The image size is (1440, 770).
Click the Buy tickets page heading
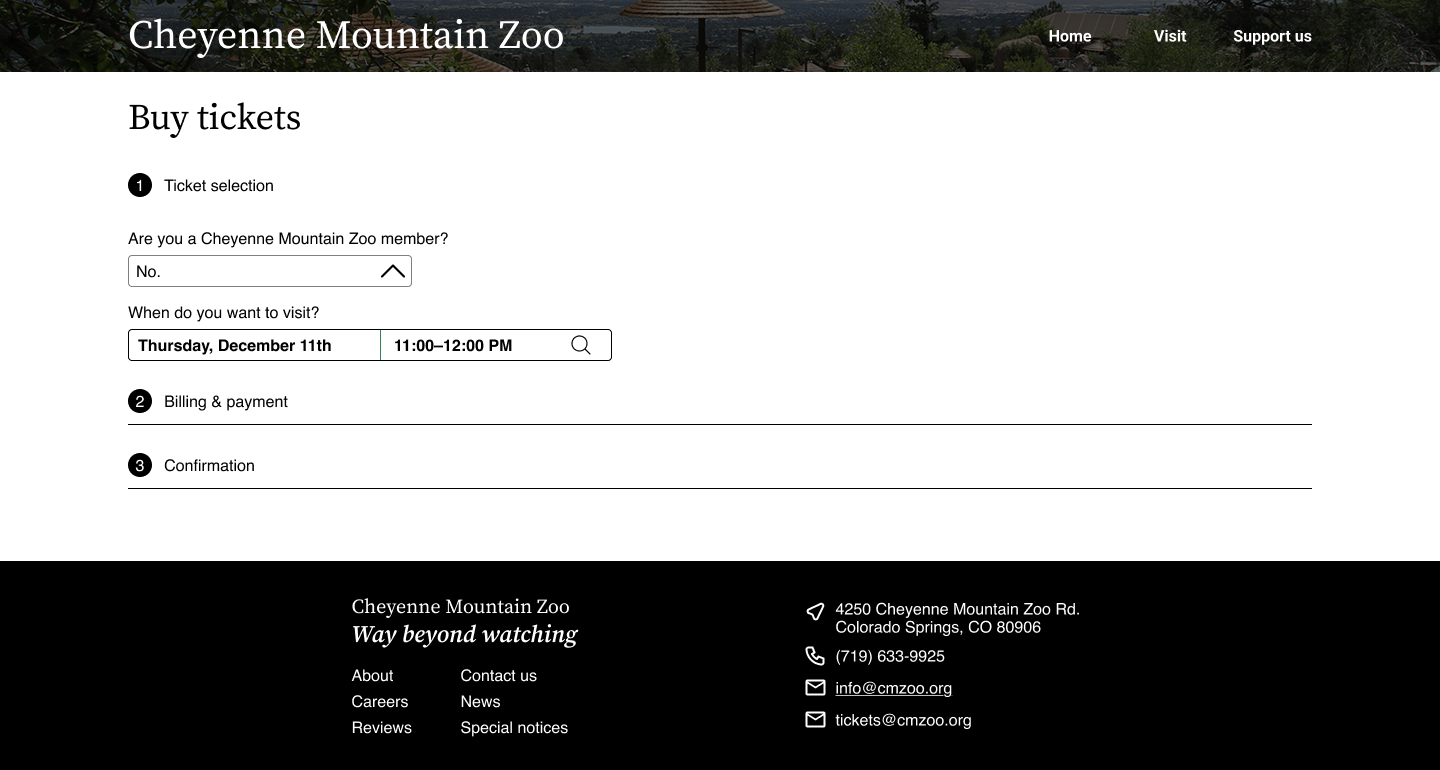coord(214,118)
